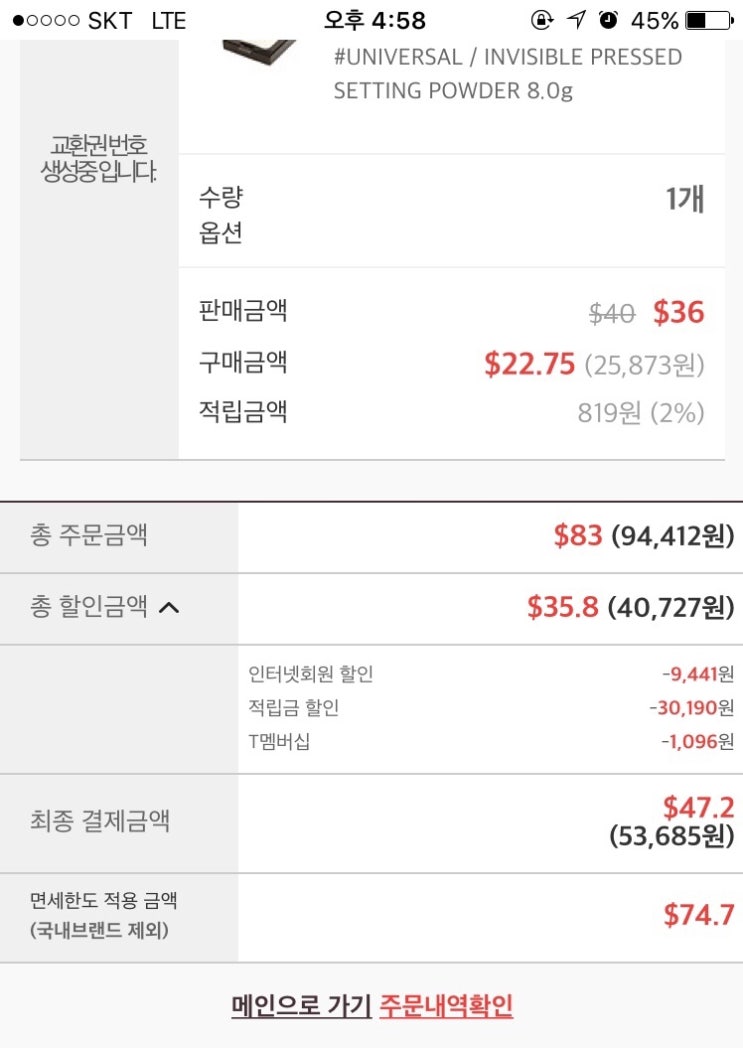Tap the rotation lock status icon
743x1048 pixels.
[x=542, y=20]
